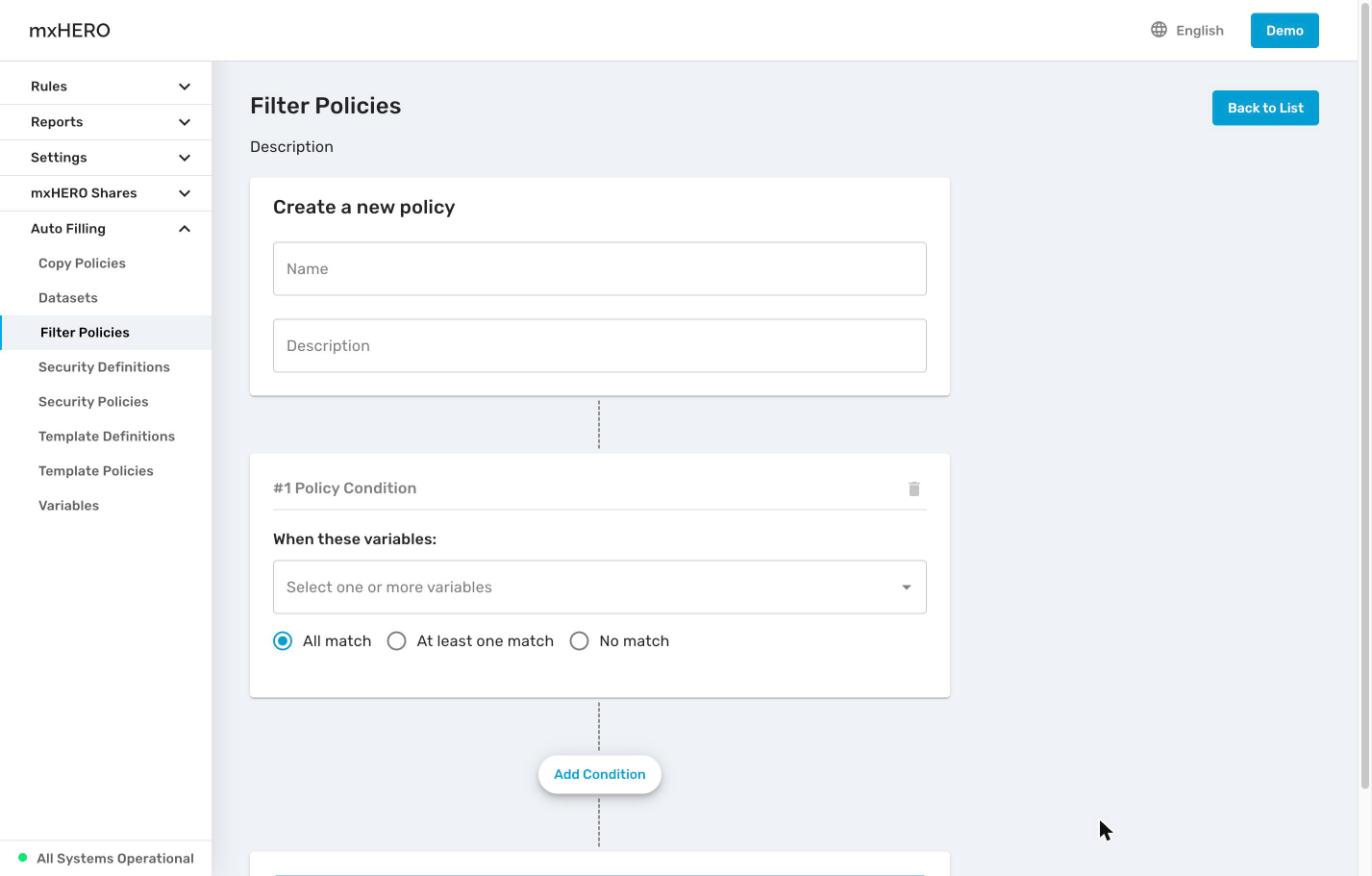The height and width of the screenshot is (876, 1372).
Task: Open the variables selection dropdown
Action: coord(600,587)
